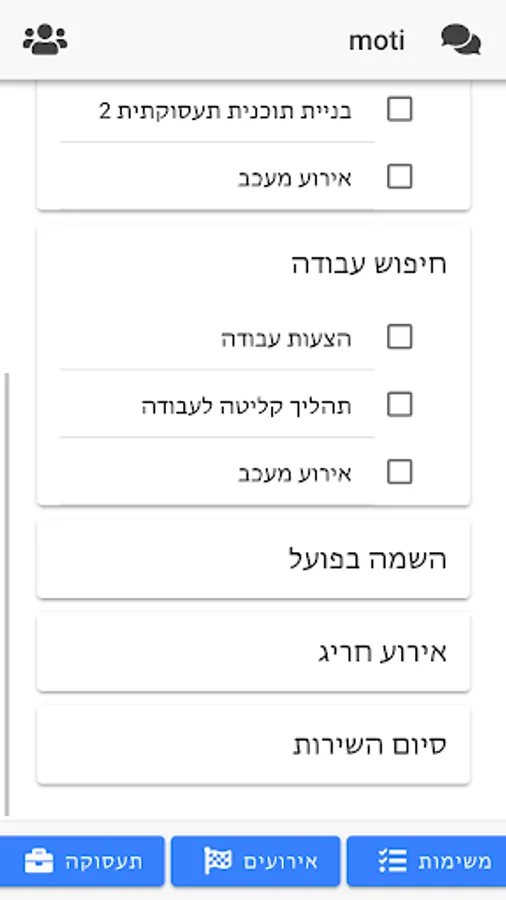
Task: Switch to the אירועים tab
Action: point(256,862)
